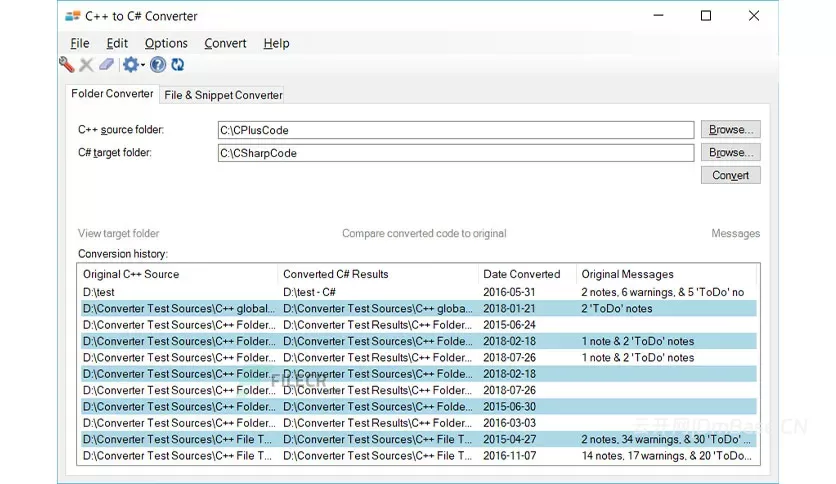Image resolution: width=836 pixels, height=484 pixels.
Task: Open the Convert menu
Action: pos(225,43)
